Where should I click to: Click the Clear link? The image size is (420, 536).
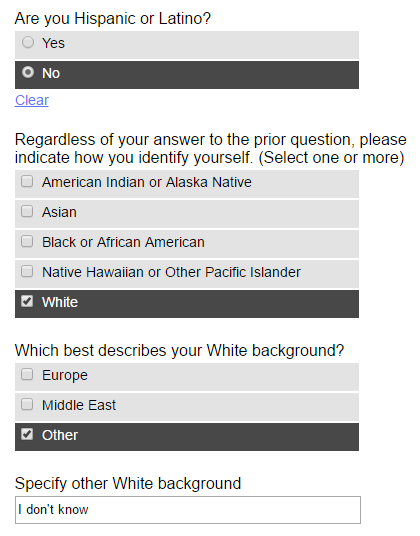click(32, 100)
